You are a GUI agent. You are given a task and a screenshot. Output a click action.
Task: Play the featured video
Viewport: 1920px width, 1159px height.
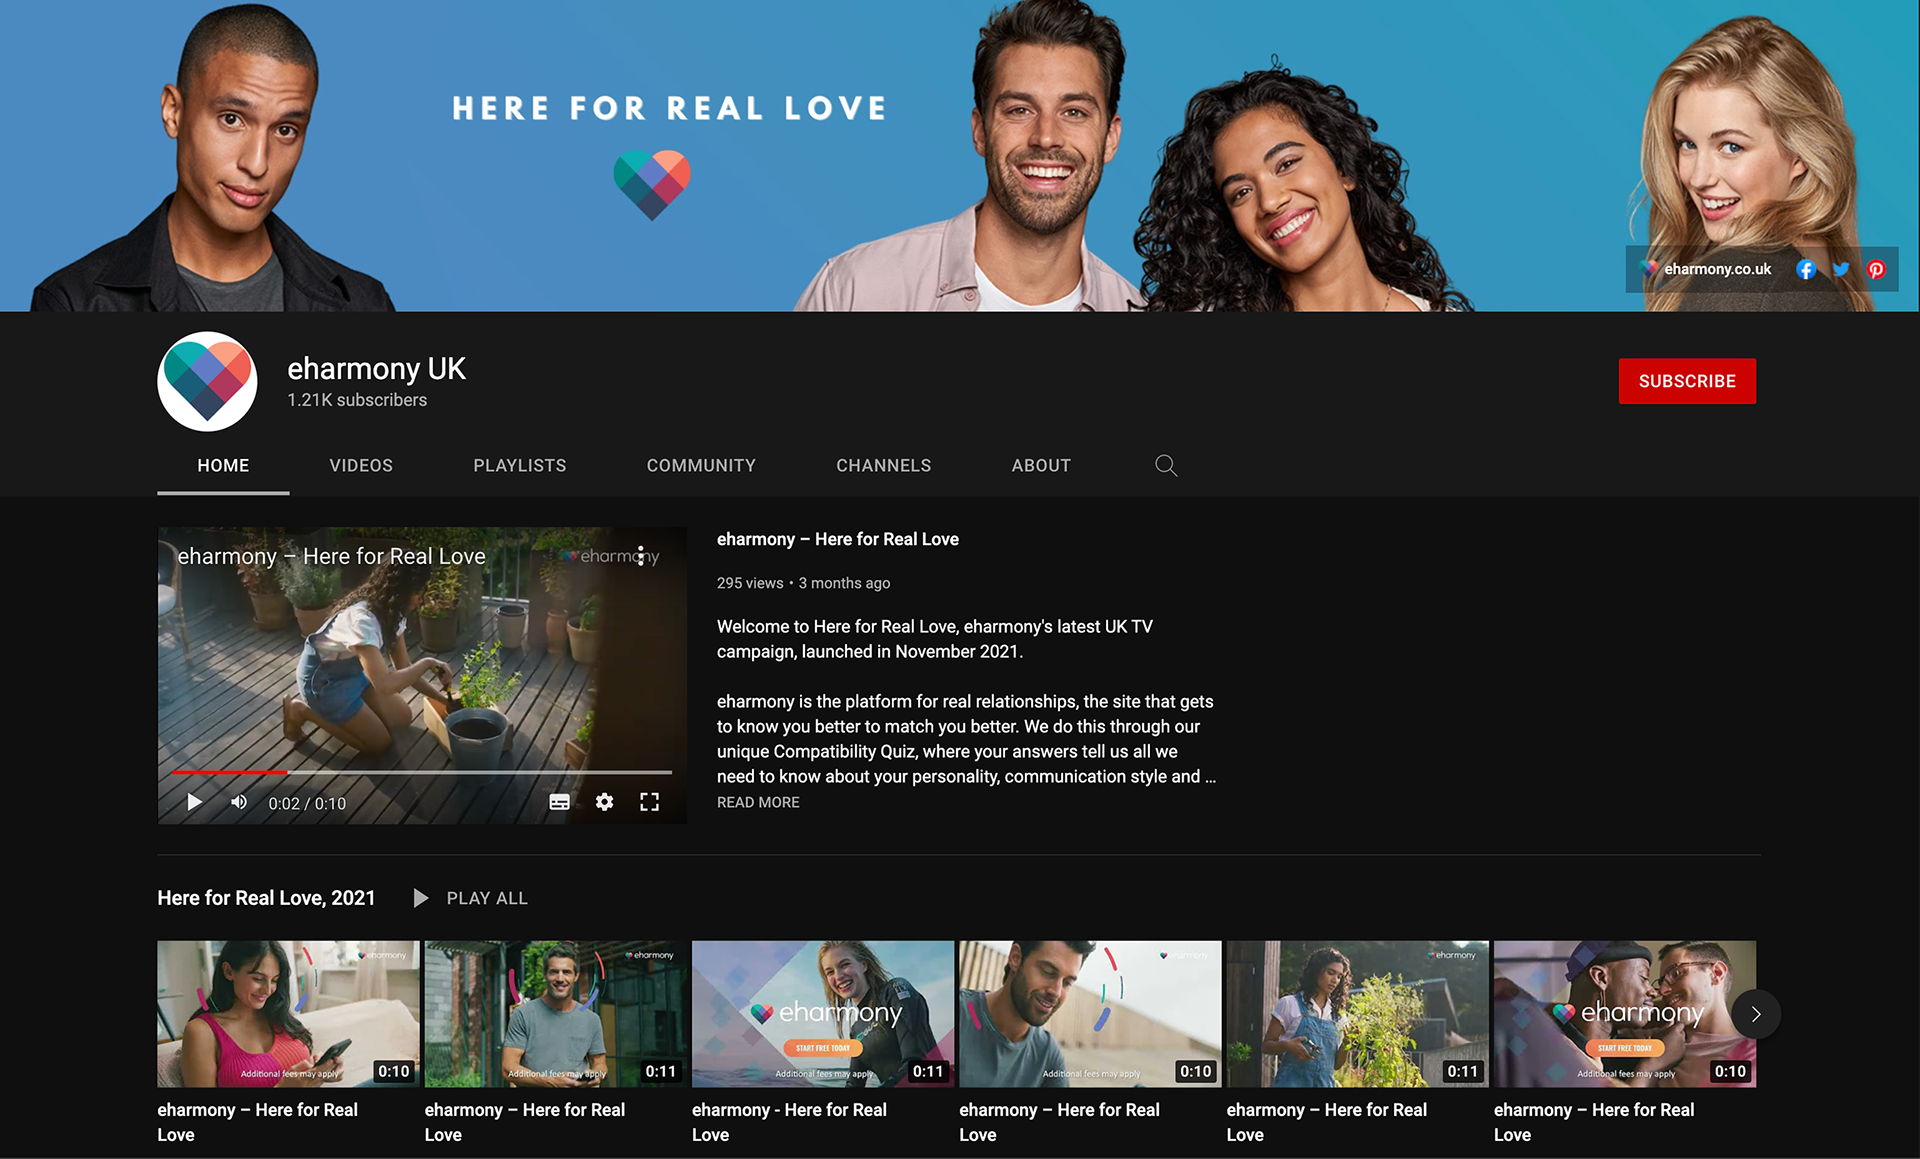click(x=194, y=802)
